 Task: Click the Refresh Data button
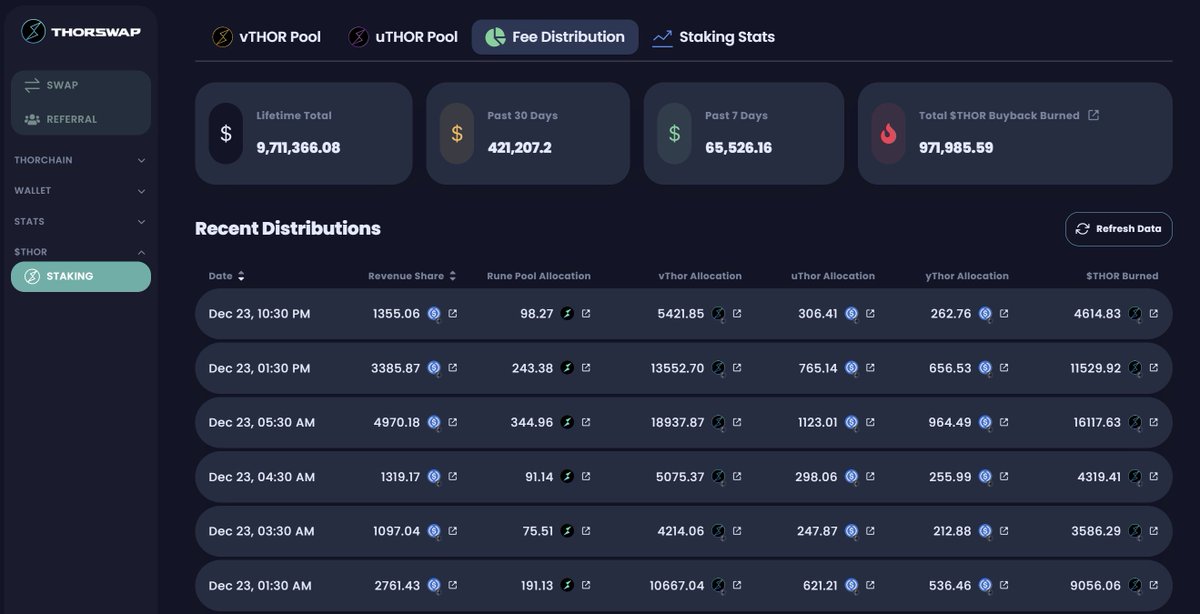click(x=1118, y=228)
